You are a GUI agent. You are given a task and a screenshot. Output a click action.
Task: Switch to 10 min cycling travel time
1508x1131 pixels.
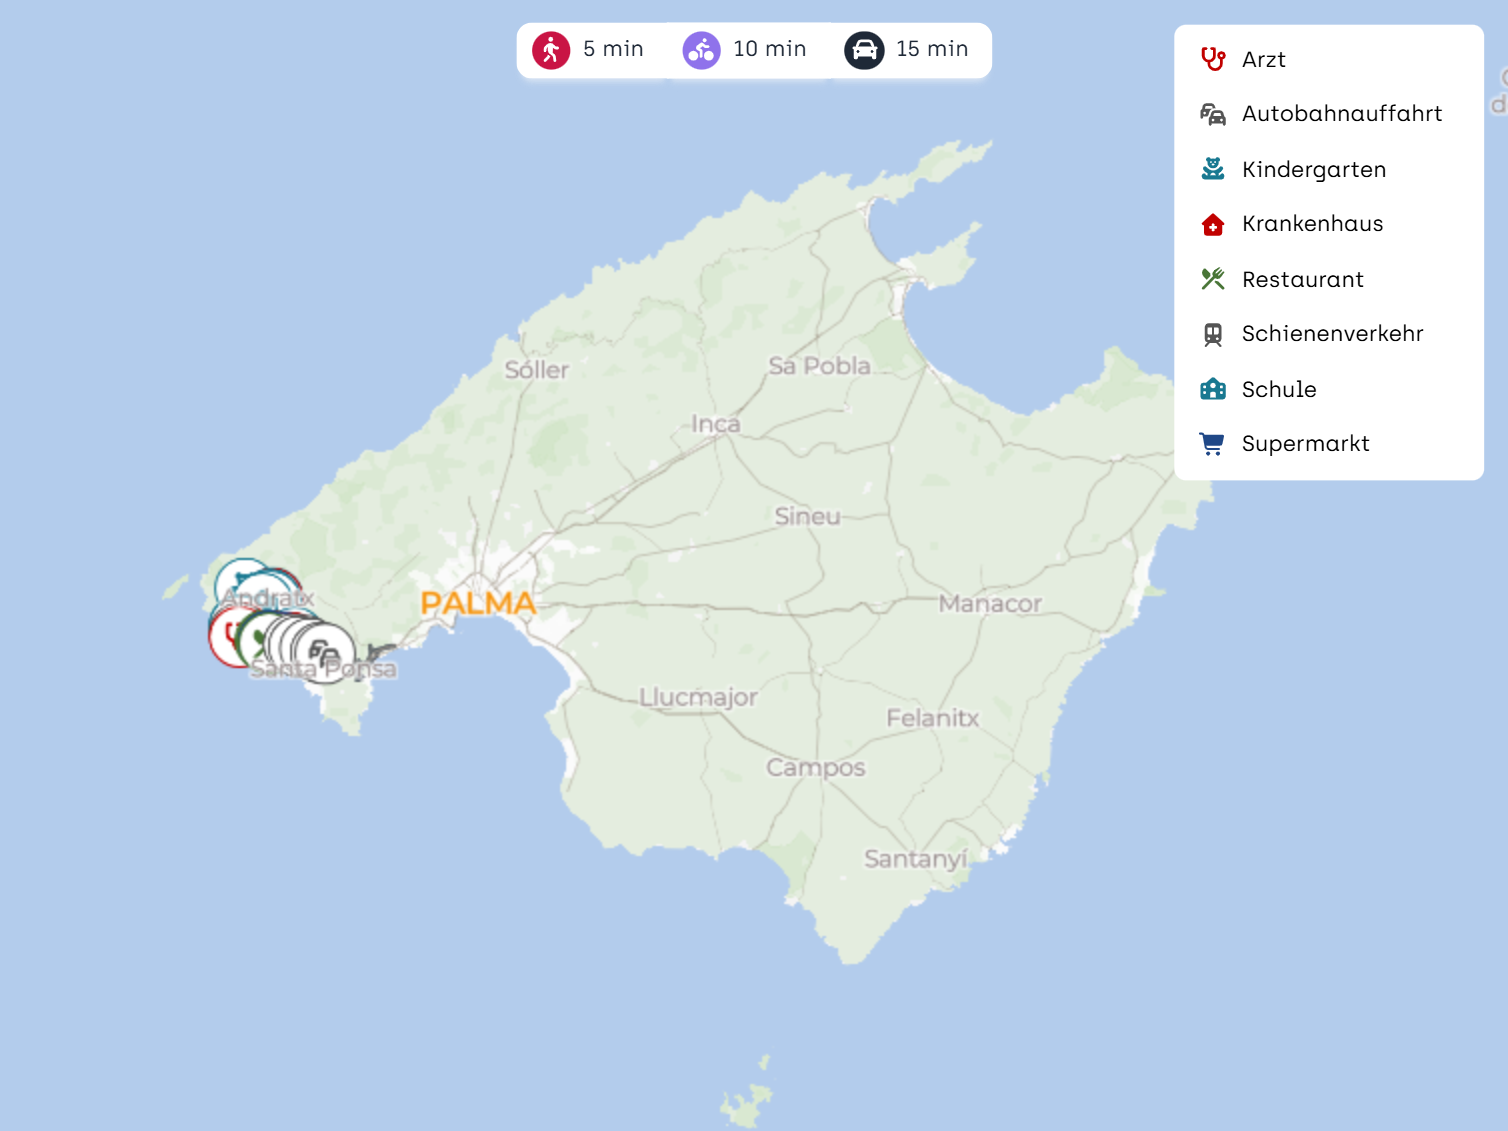745,50
